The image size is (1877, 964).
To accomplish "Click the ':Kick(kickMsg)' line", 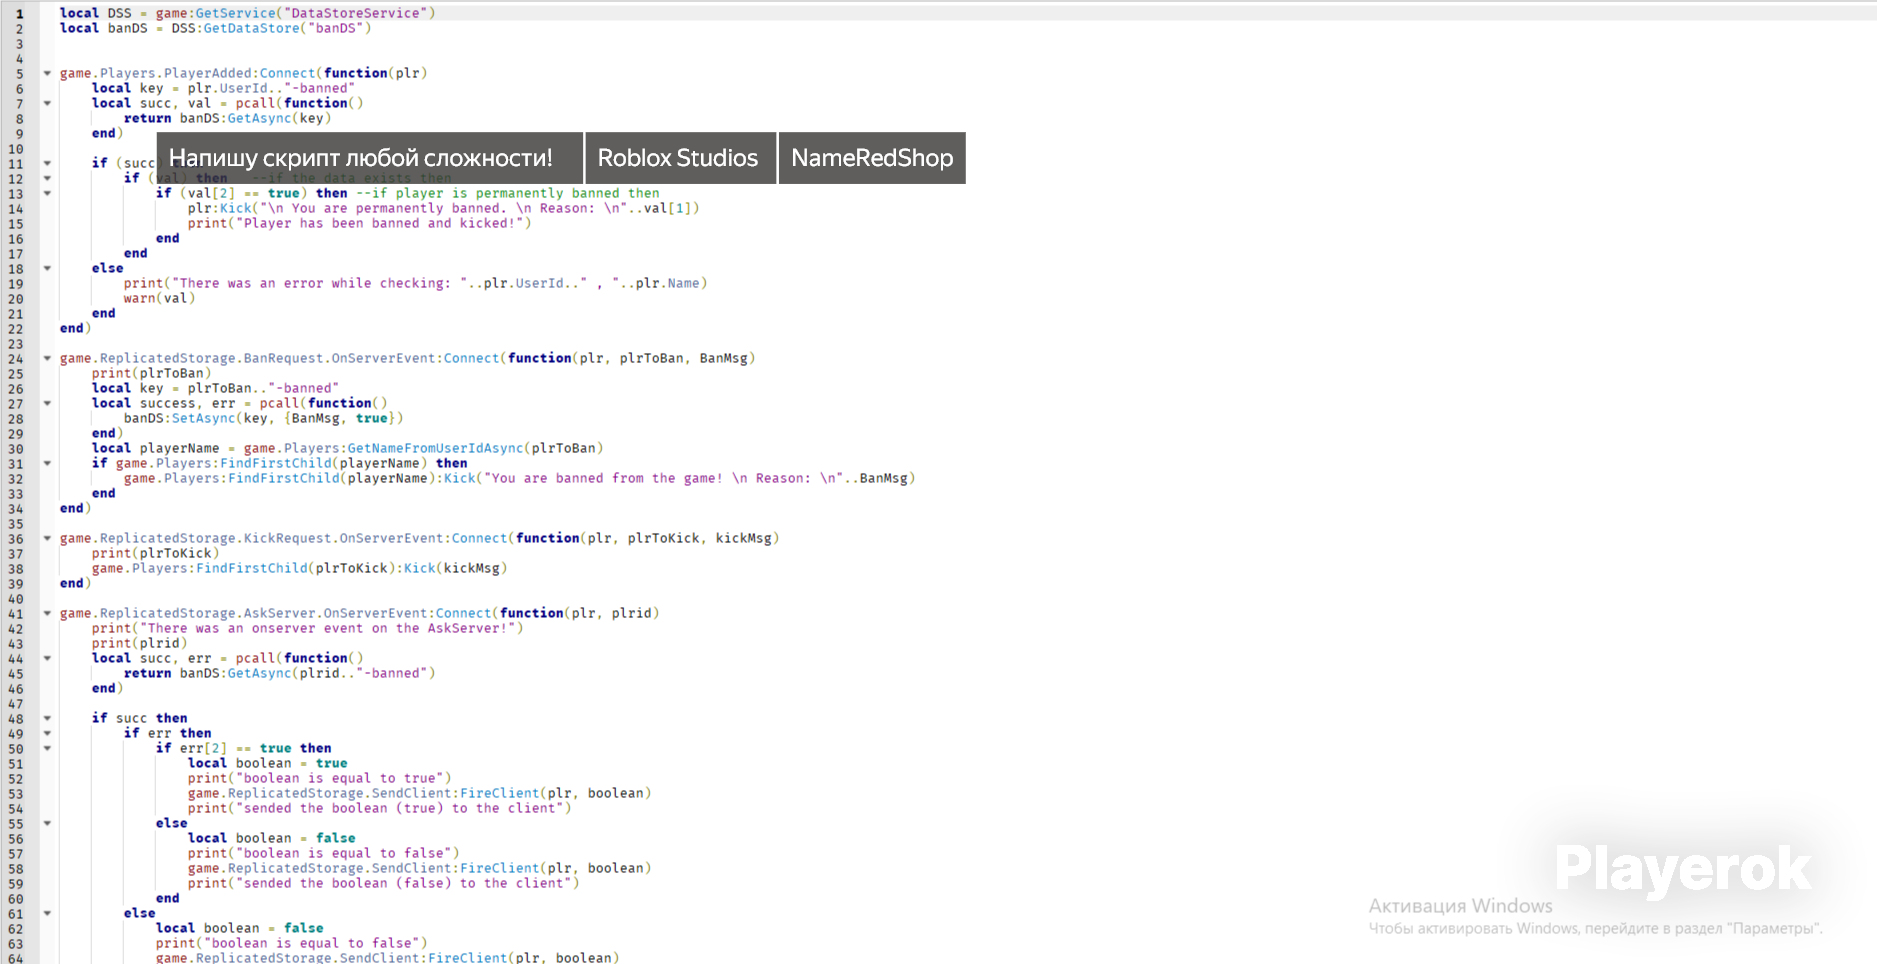I will tap(299, 568).
